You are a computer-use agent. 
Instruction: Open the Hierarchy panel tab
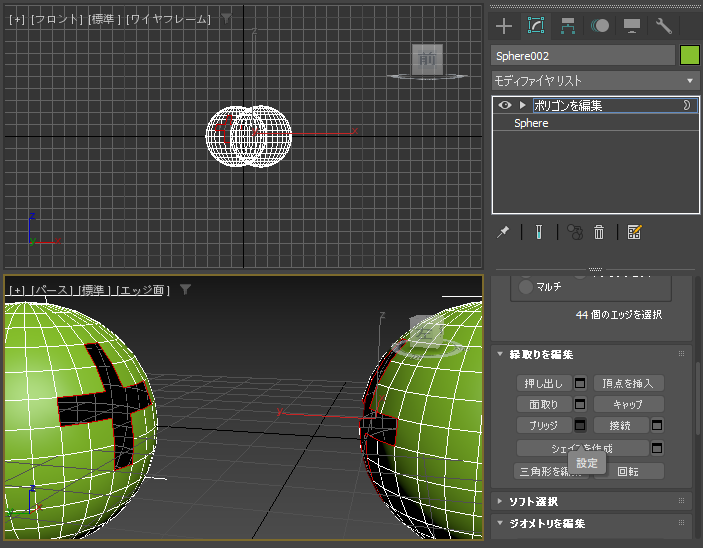568,26
